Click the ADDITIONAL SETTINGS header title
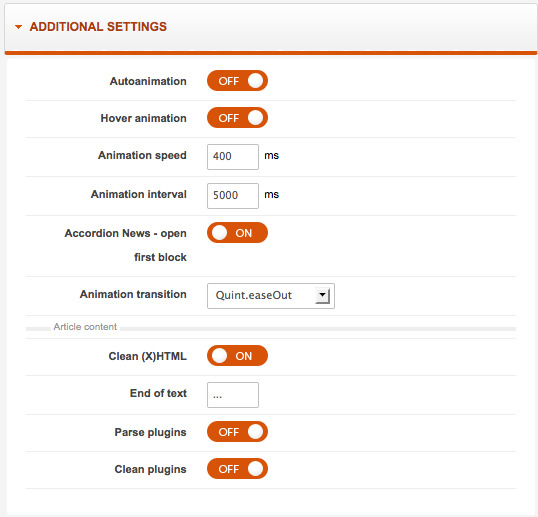This screenshot has height=517, width=538. point(98,27)
